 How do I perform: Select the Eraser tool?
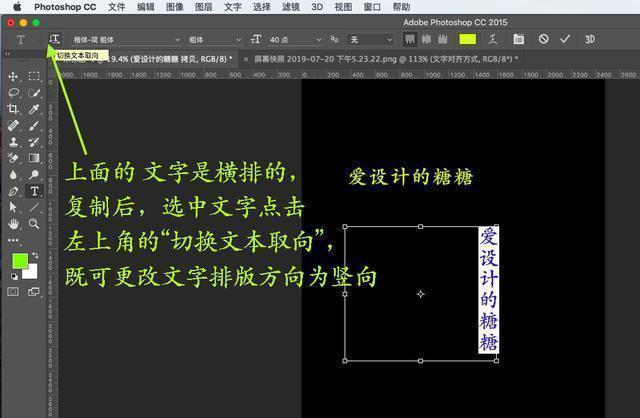[x=13, y=158]
